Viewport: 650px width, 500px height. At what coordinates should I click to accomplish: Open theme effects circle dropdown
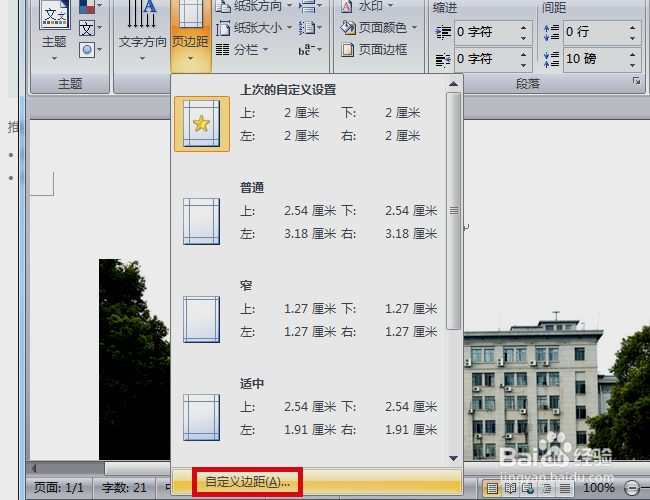(x=90, y=50)
